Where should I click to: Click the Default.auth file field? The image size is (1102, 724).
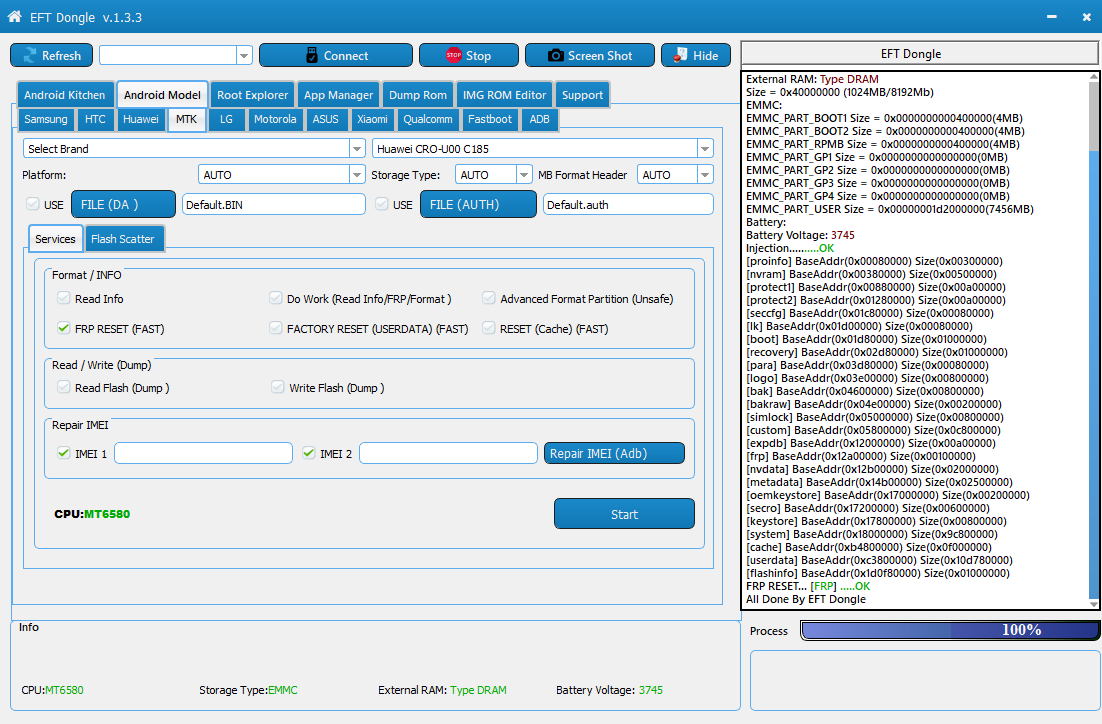[x=628, y=205]
